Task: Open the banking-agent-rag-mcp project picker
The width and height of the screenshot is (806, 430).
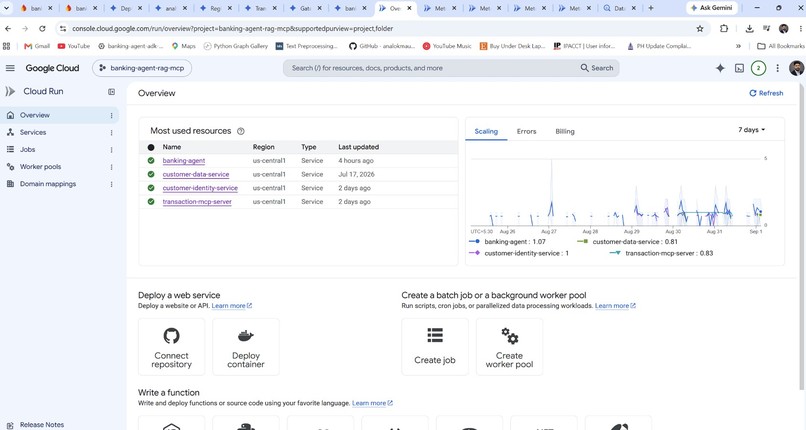Action: coord(142,68)
